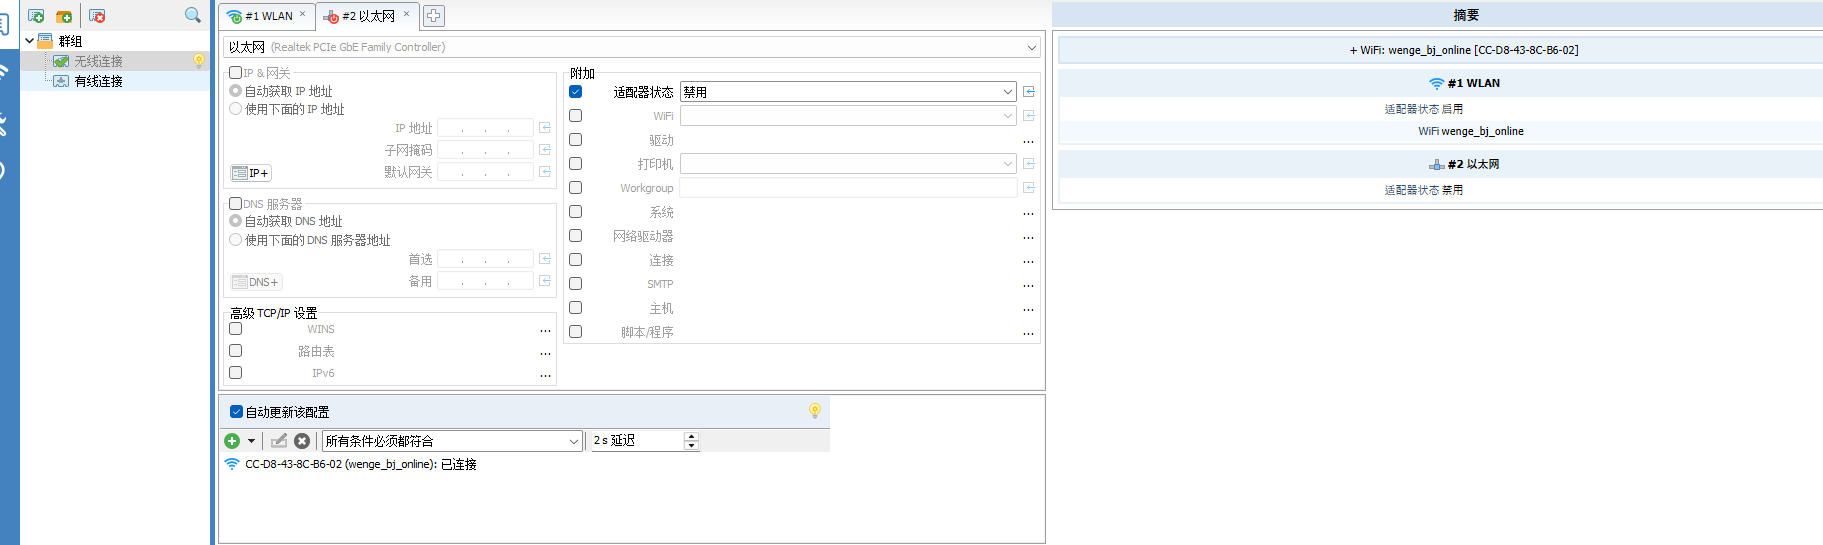1823x545 pixels.
Task: Collapse the 群组 tree node
Action: (x=29, y=41)
